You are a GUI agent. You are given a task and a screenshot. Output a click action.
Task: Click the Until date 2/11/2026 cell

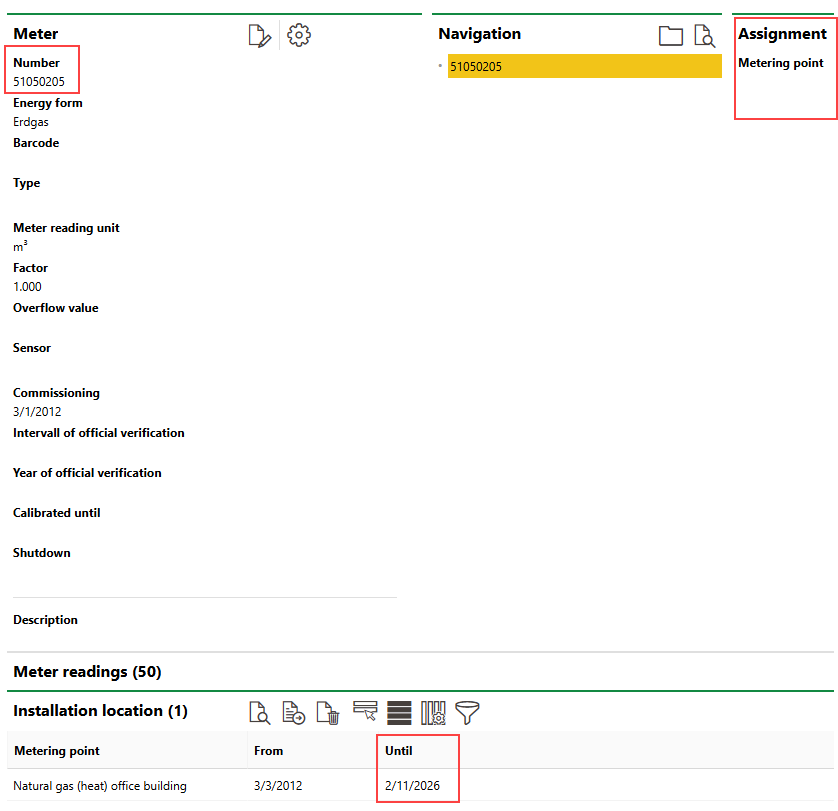(411, 786)
